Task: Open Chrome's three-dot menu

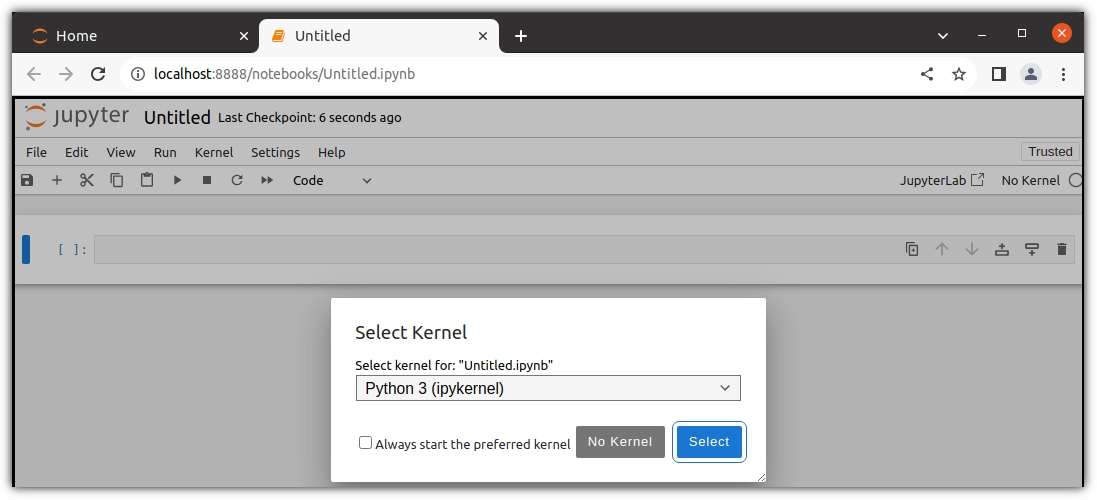Action: coord(1063,74)
